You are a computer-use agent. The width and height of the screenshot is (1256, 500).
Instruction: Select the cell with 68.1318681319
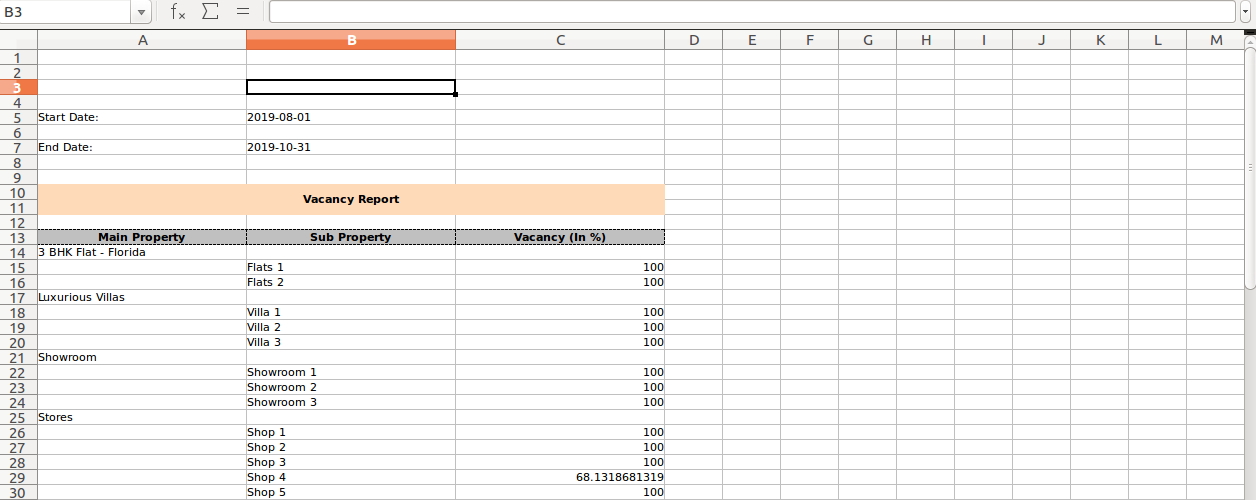560,478
